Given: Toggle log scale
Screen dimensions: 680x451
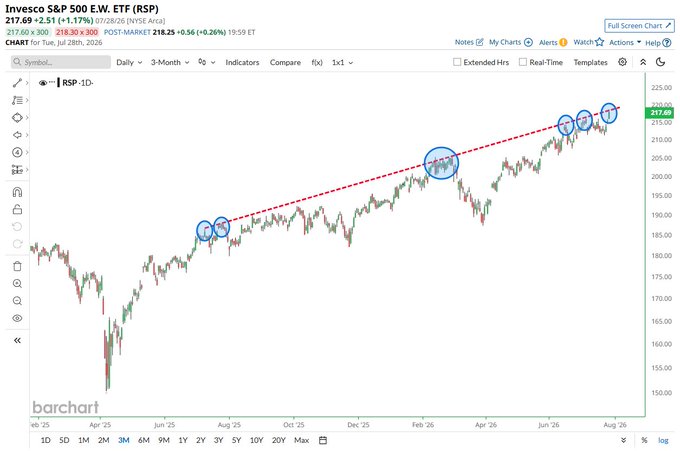Looking at the screenshot, I should click(x=663, y=440).
